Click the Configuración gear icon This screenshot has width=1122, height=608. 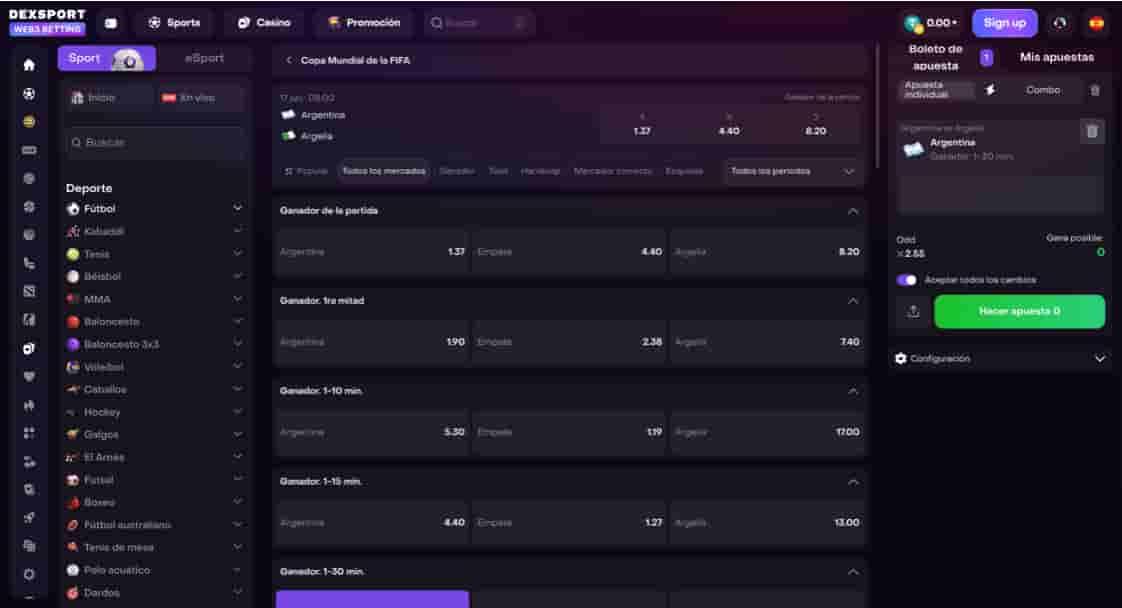pyautogui.click(x=901, y=358)
